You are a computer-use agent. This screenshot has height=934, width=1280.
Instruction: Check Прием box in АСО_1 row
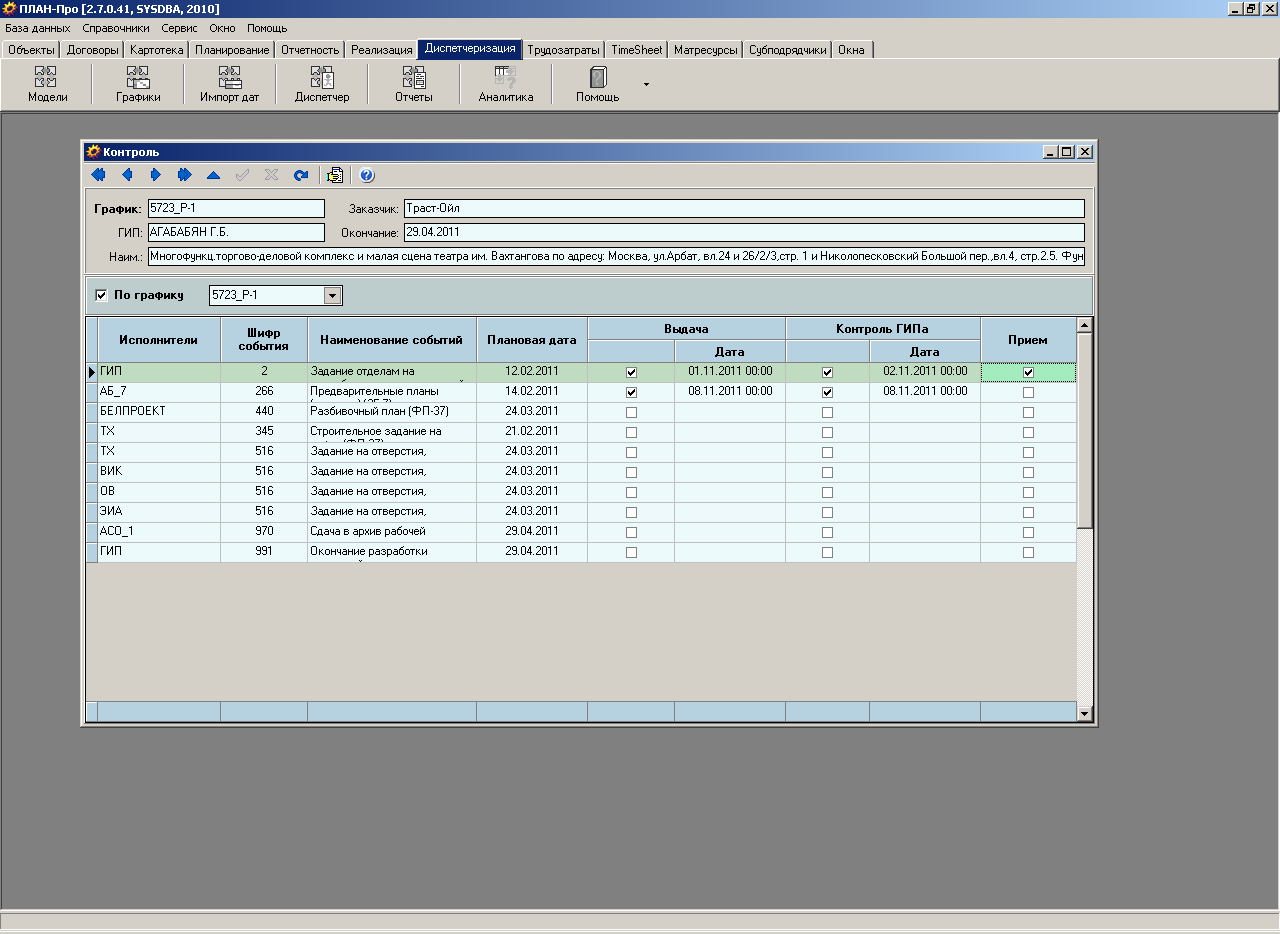click(x=1028, y=532)
